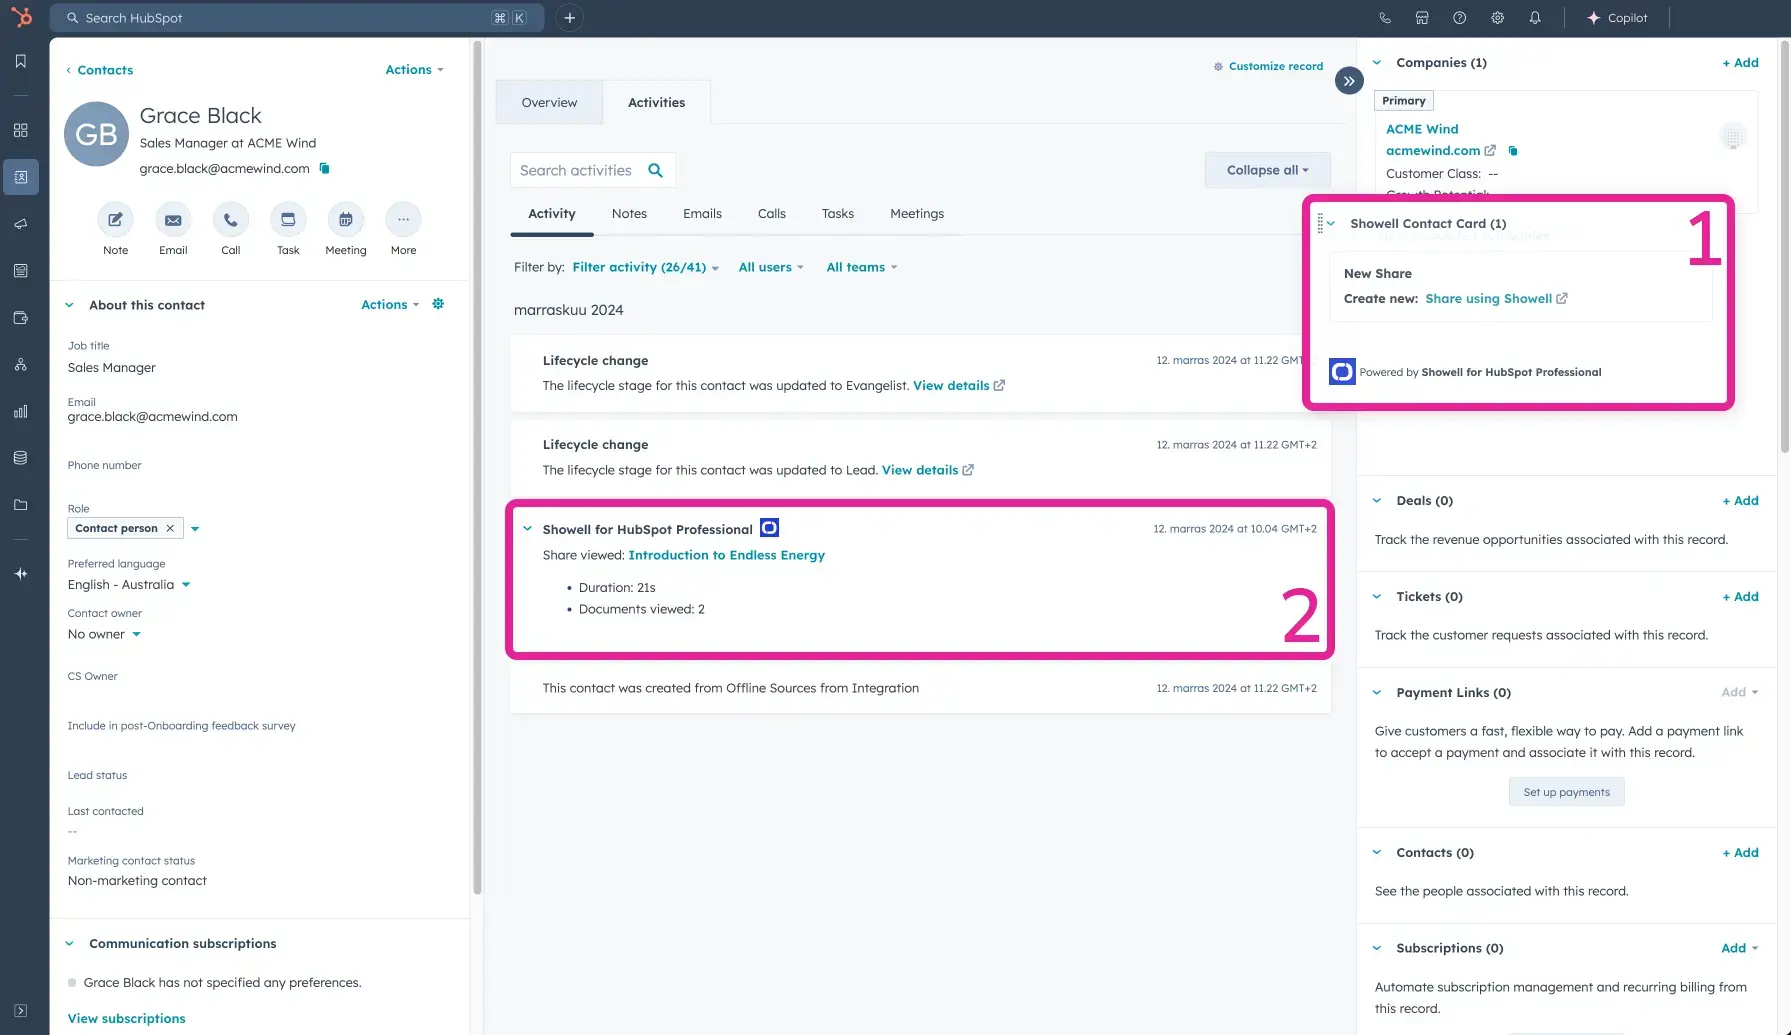Compose an Email to Grace Black
This screenshot has width=1791, height=1035.
[173, 220]
